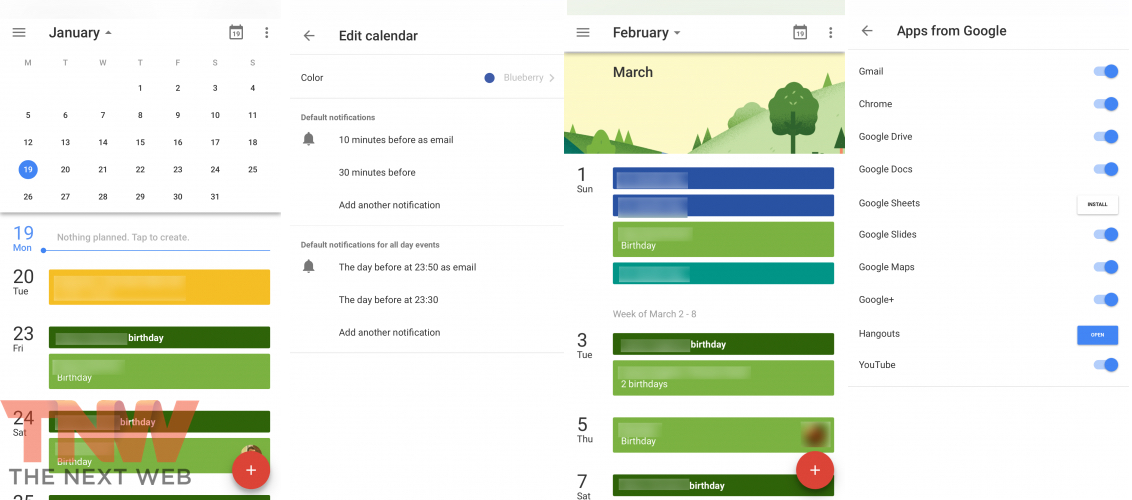This screenshot has height=500, width=1132.
Task: Open light green Birthday event on Friday 23
Action: (x=160, y=372)
